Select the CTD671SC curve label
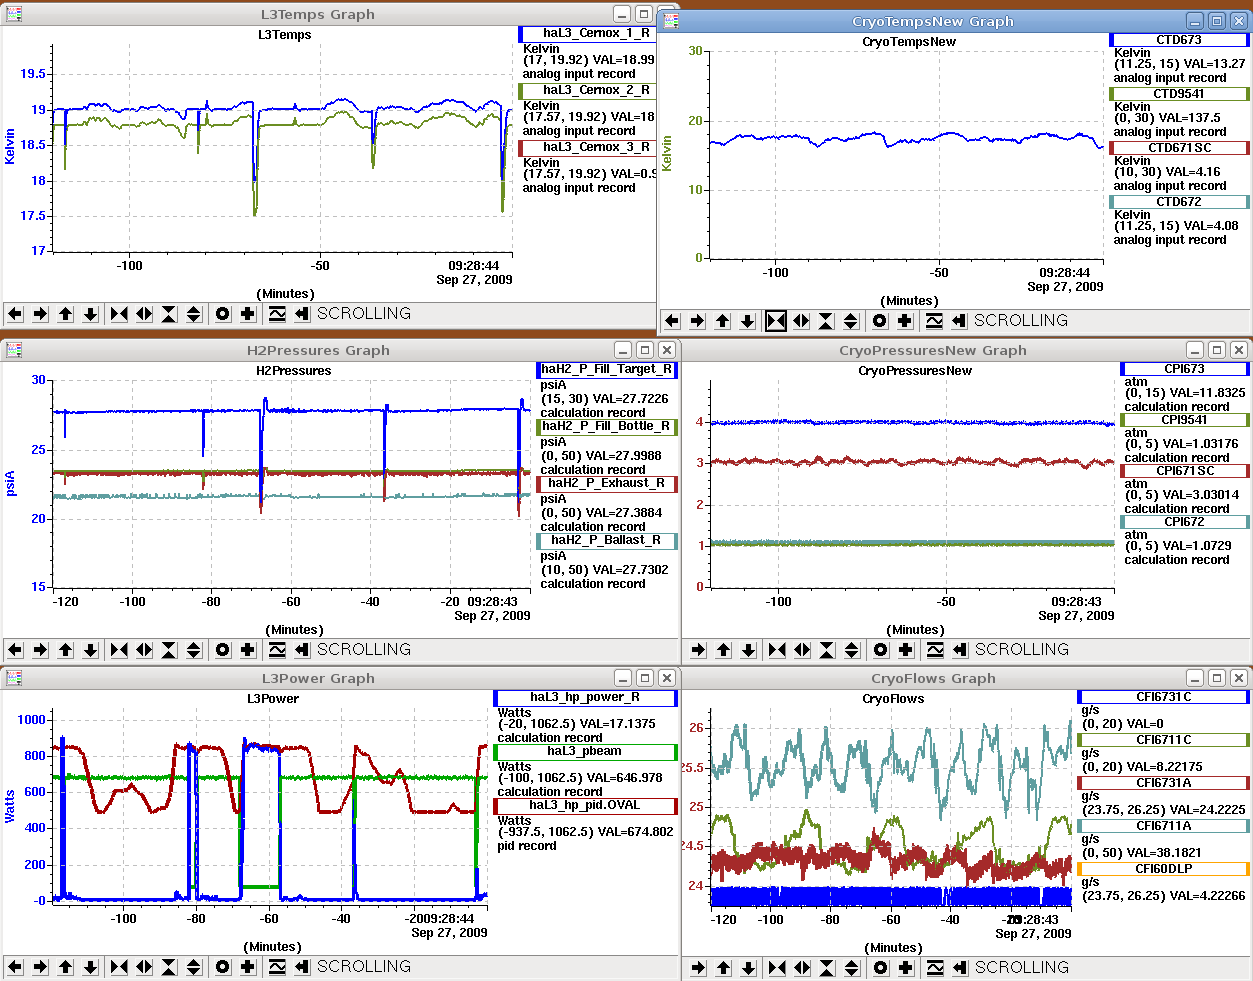1253x981 pixels. click(1180, 148)
